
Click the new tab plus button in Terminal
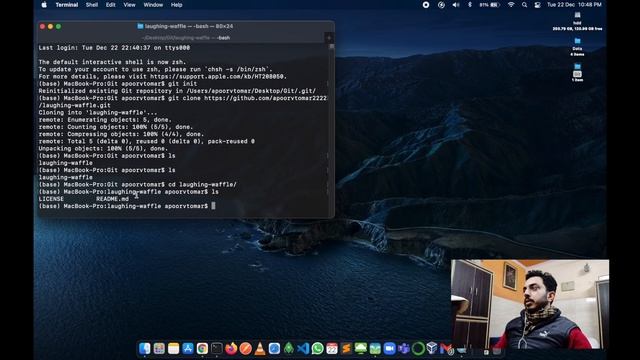[x=329, y=38]
